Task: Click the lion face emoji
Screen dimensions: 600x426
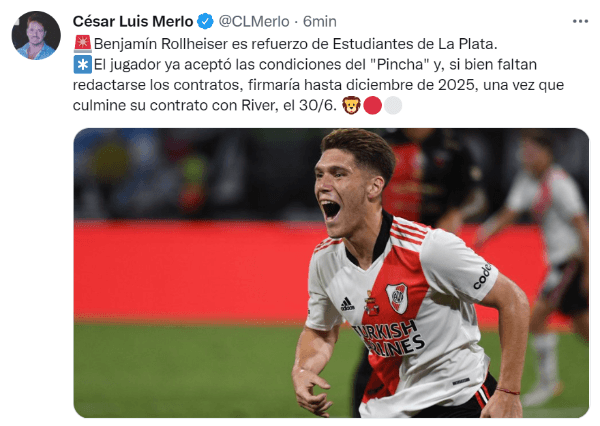Action: pos(351,105)
